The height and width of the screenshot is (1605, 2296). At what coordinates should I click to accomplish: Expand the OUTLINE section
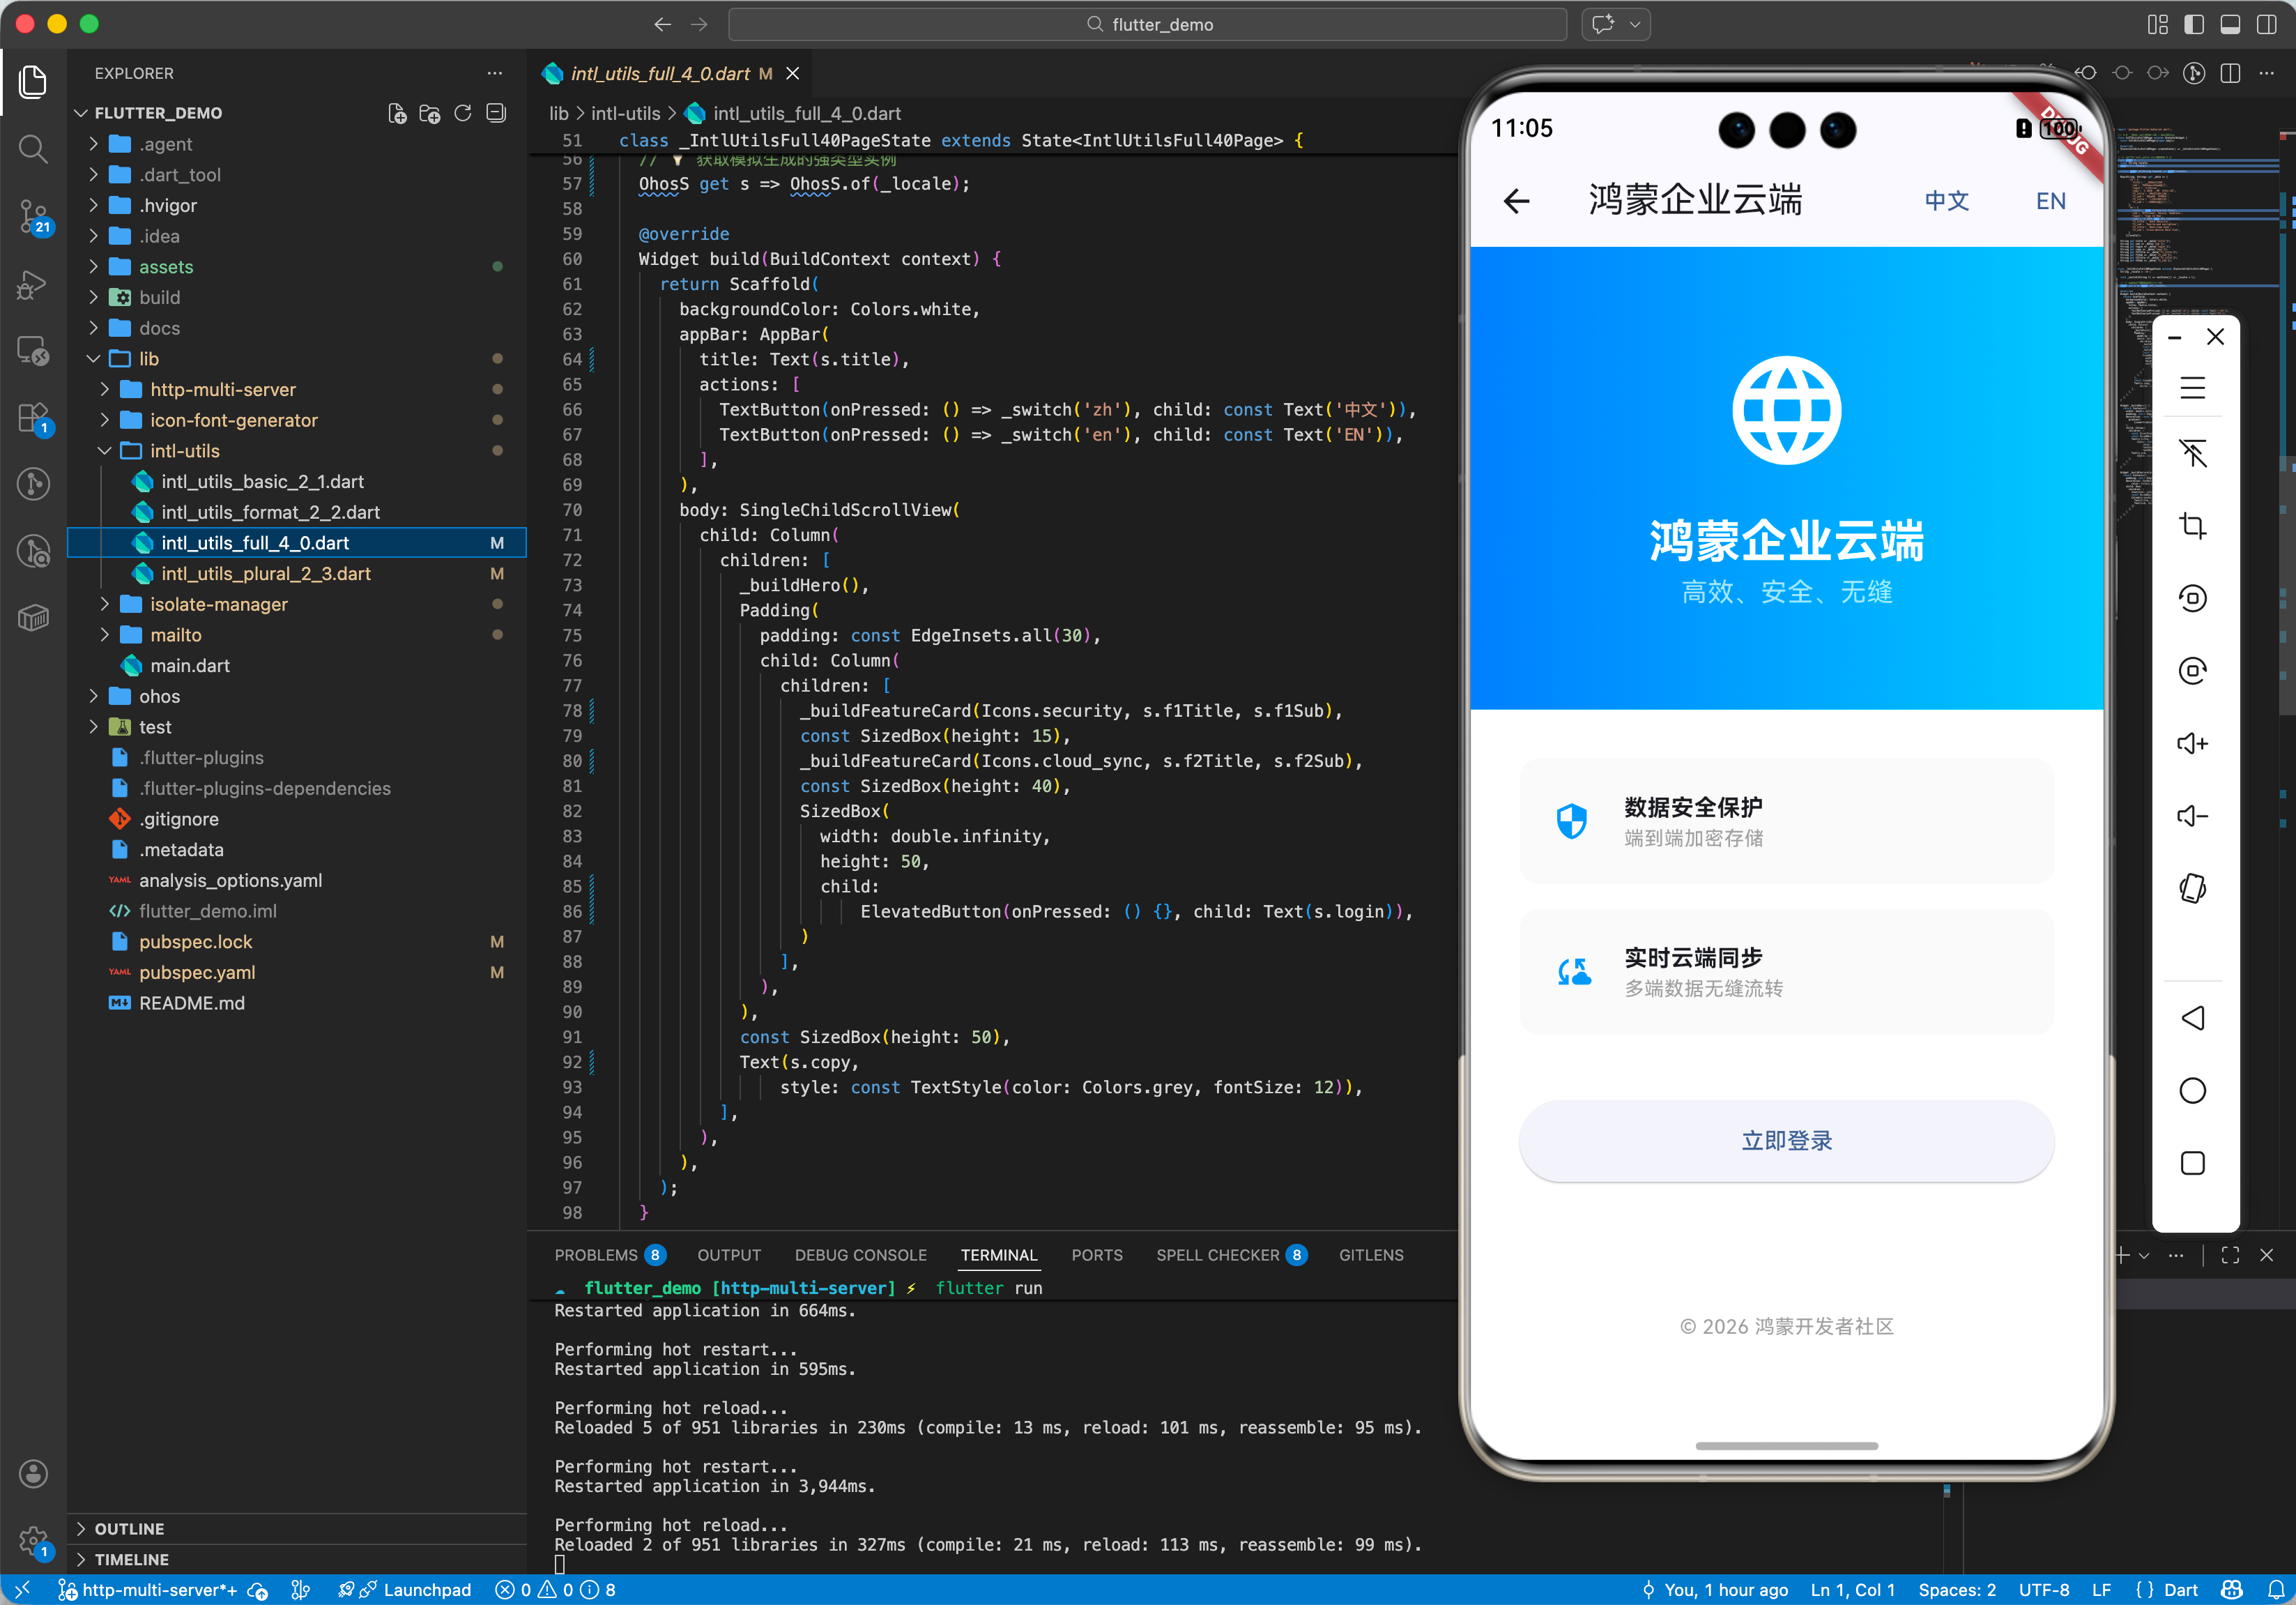[x=129, y=1528]
